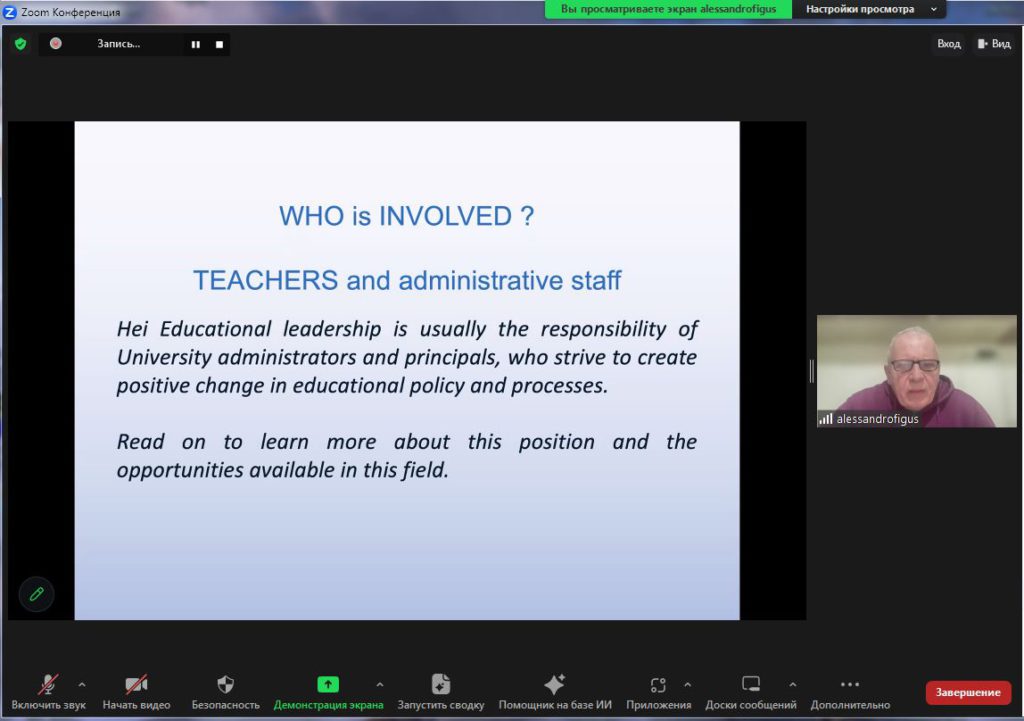Viewport: 1024px width, 721px height.
Task: Click the green encryption shield icon
Action: pyautogui.click(x=20, y=44)
